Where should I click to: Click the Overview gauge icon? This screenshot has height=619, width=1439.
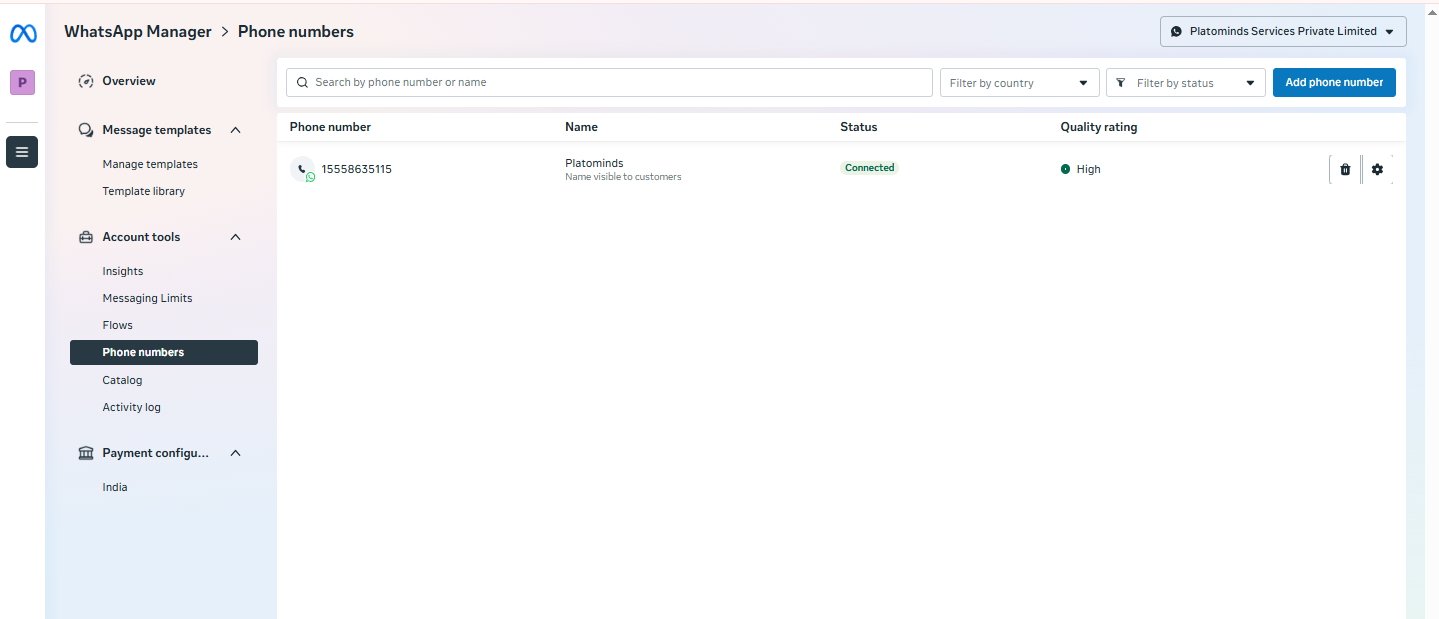[86, 81]
